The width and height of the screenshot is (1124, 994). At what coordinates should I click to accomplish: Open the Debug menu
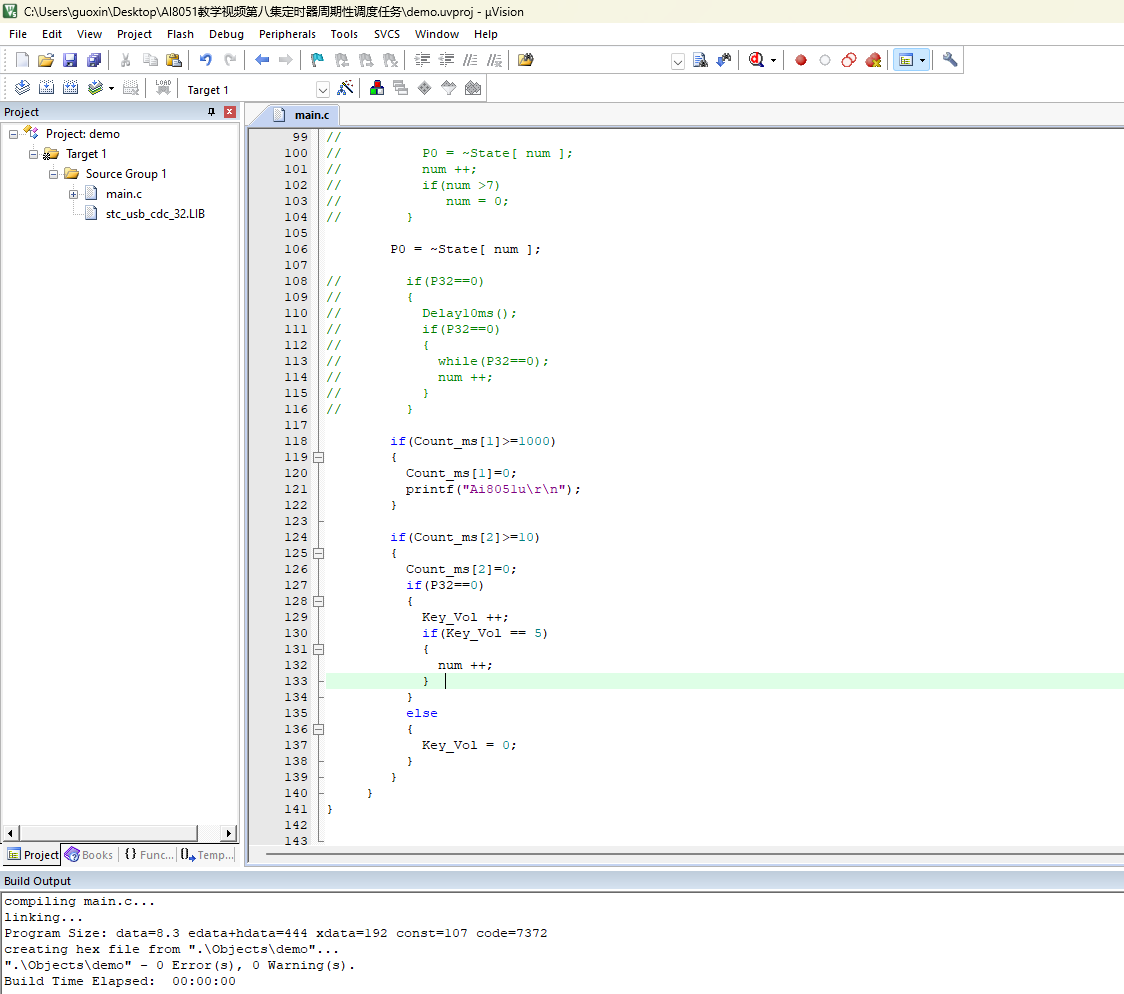tap(226, 34)
